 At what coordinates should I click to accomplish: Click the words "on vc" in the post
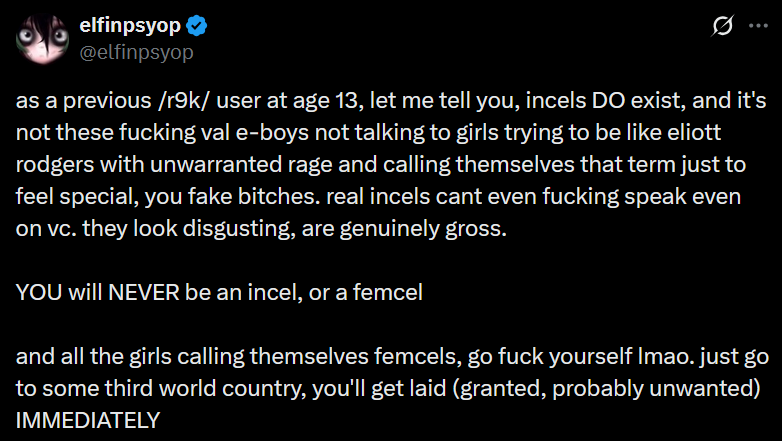(43, 228)
